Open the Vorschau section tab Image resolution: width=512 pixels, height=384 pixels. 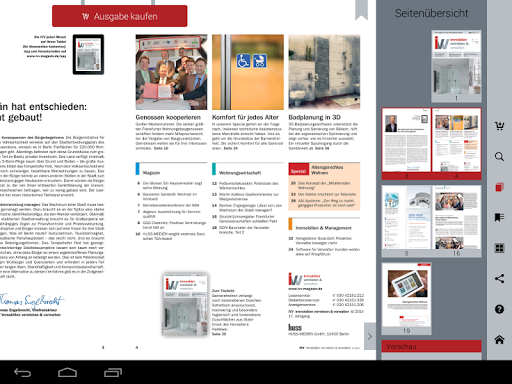(431, 346)
